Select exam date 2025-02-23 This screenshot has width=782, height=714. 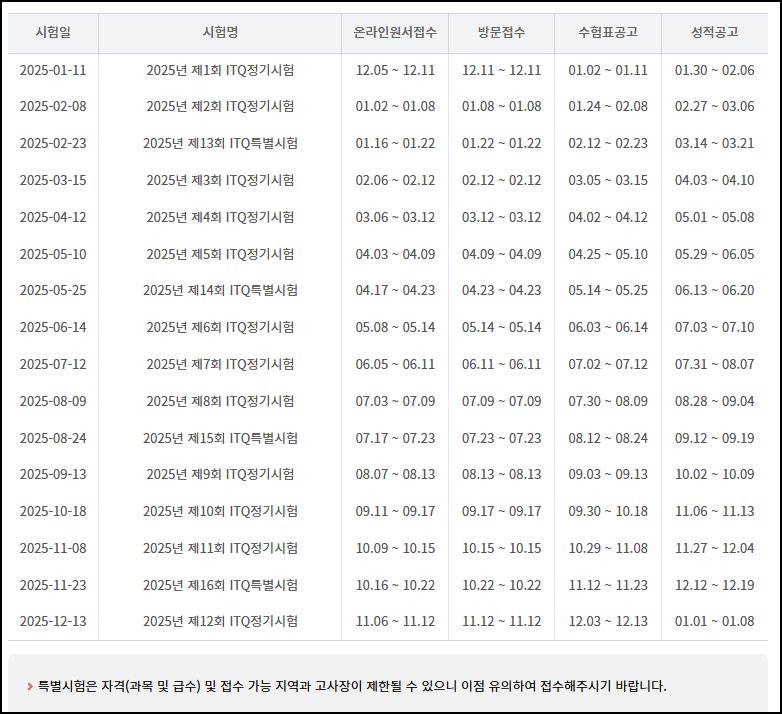click(x=53, y=144)
